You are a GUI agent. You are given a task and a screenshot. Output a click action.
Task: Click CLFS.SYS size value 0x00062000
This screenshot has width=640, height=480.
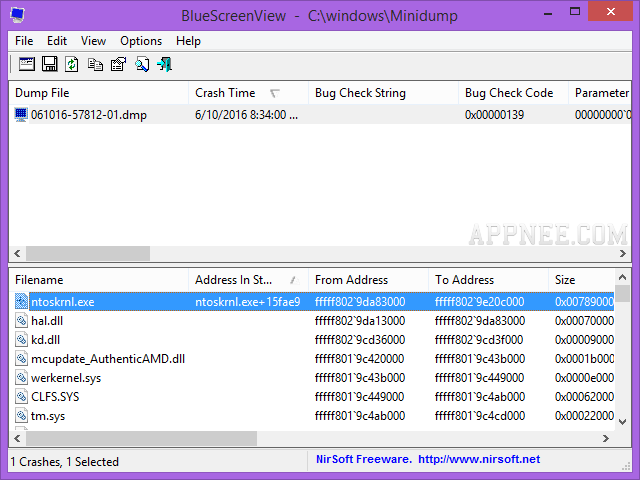tap(584, 397)
